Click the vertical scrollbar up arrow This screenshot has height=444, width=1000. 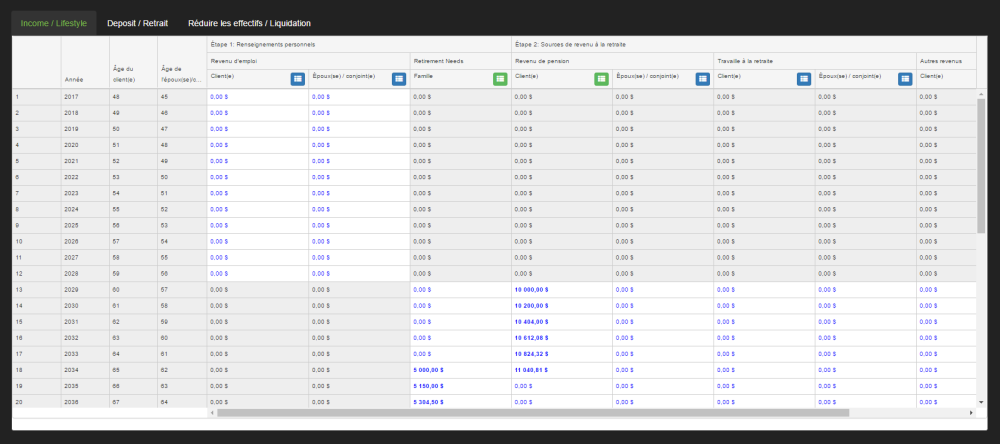(981, 94)
